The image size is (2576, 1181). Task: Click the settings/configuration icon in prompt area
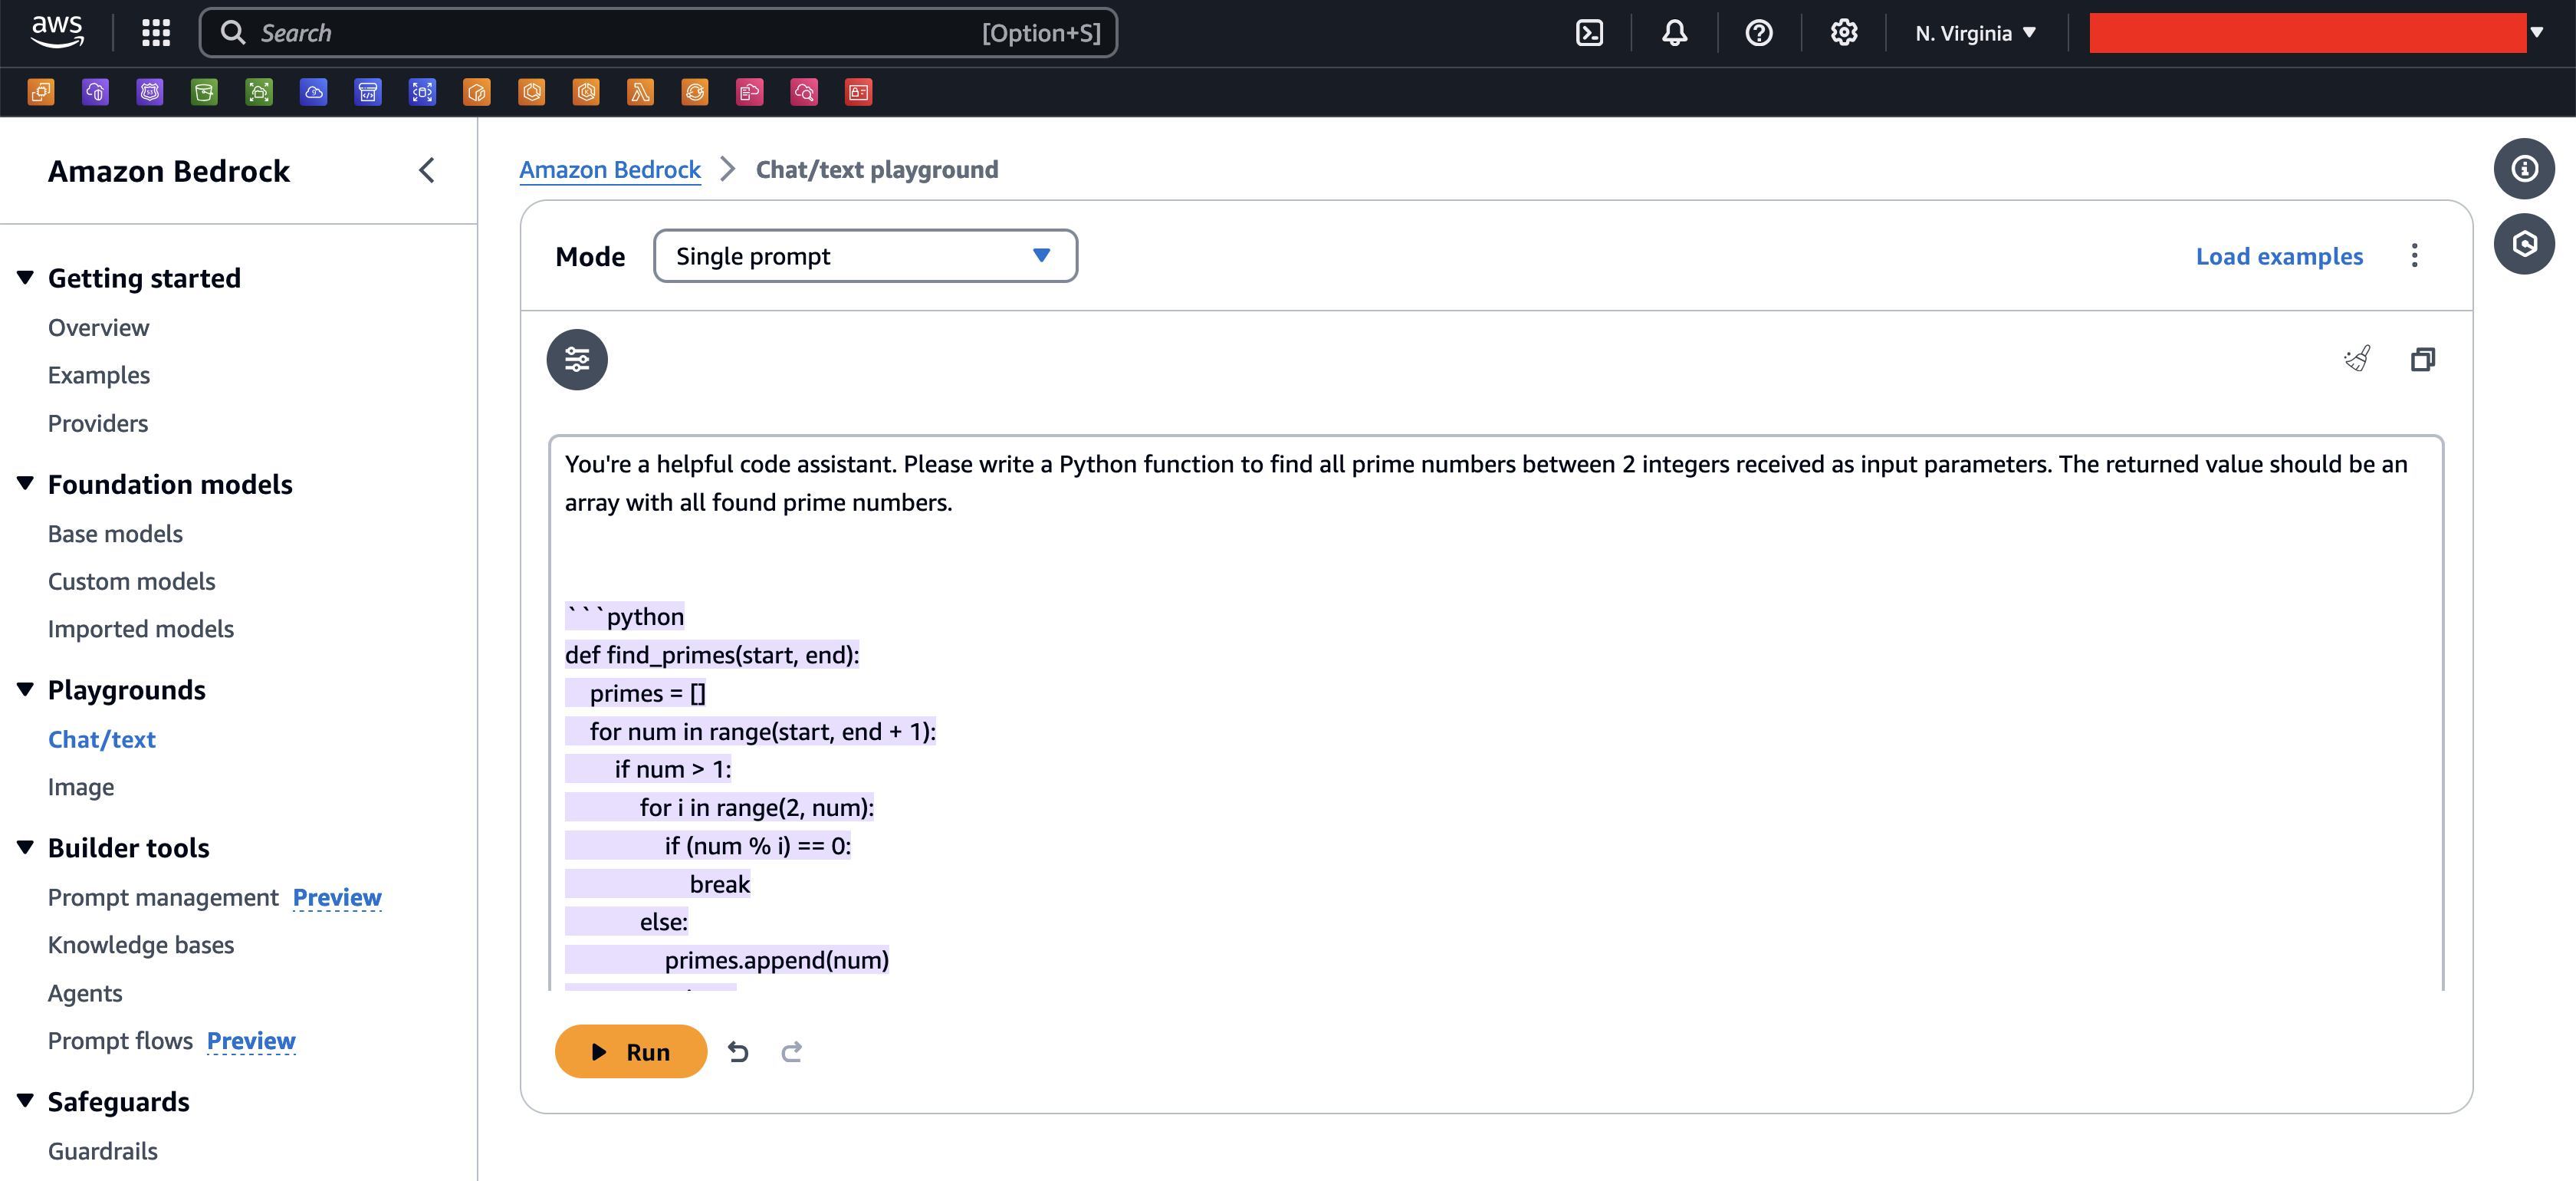(x=577, y=358)
